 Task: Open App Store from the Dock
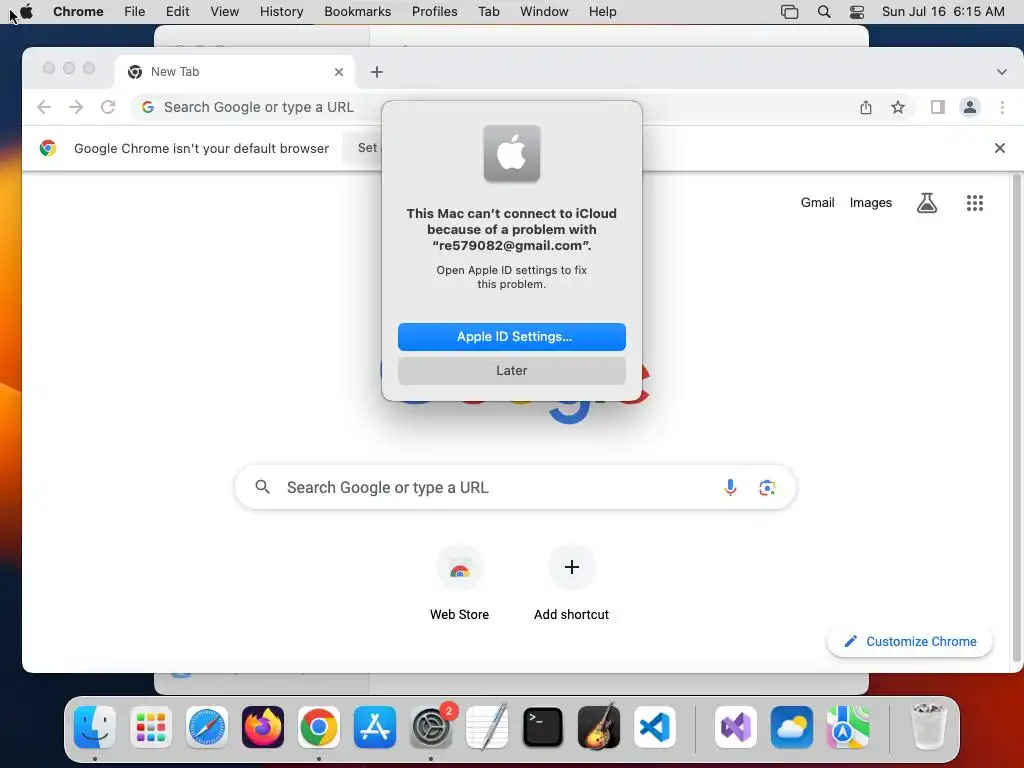point(375,727)
